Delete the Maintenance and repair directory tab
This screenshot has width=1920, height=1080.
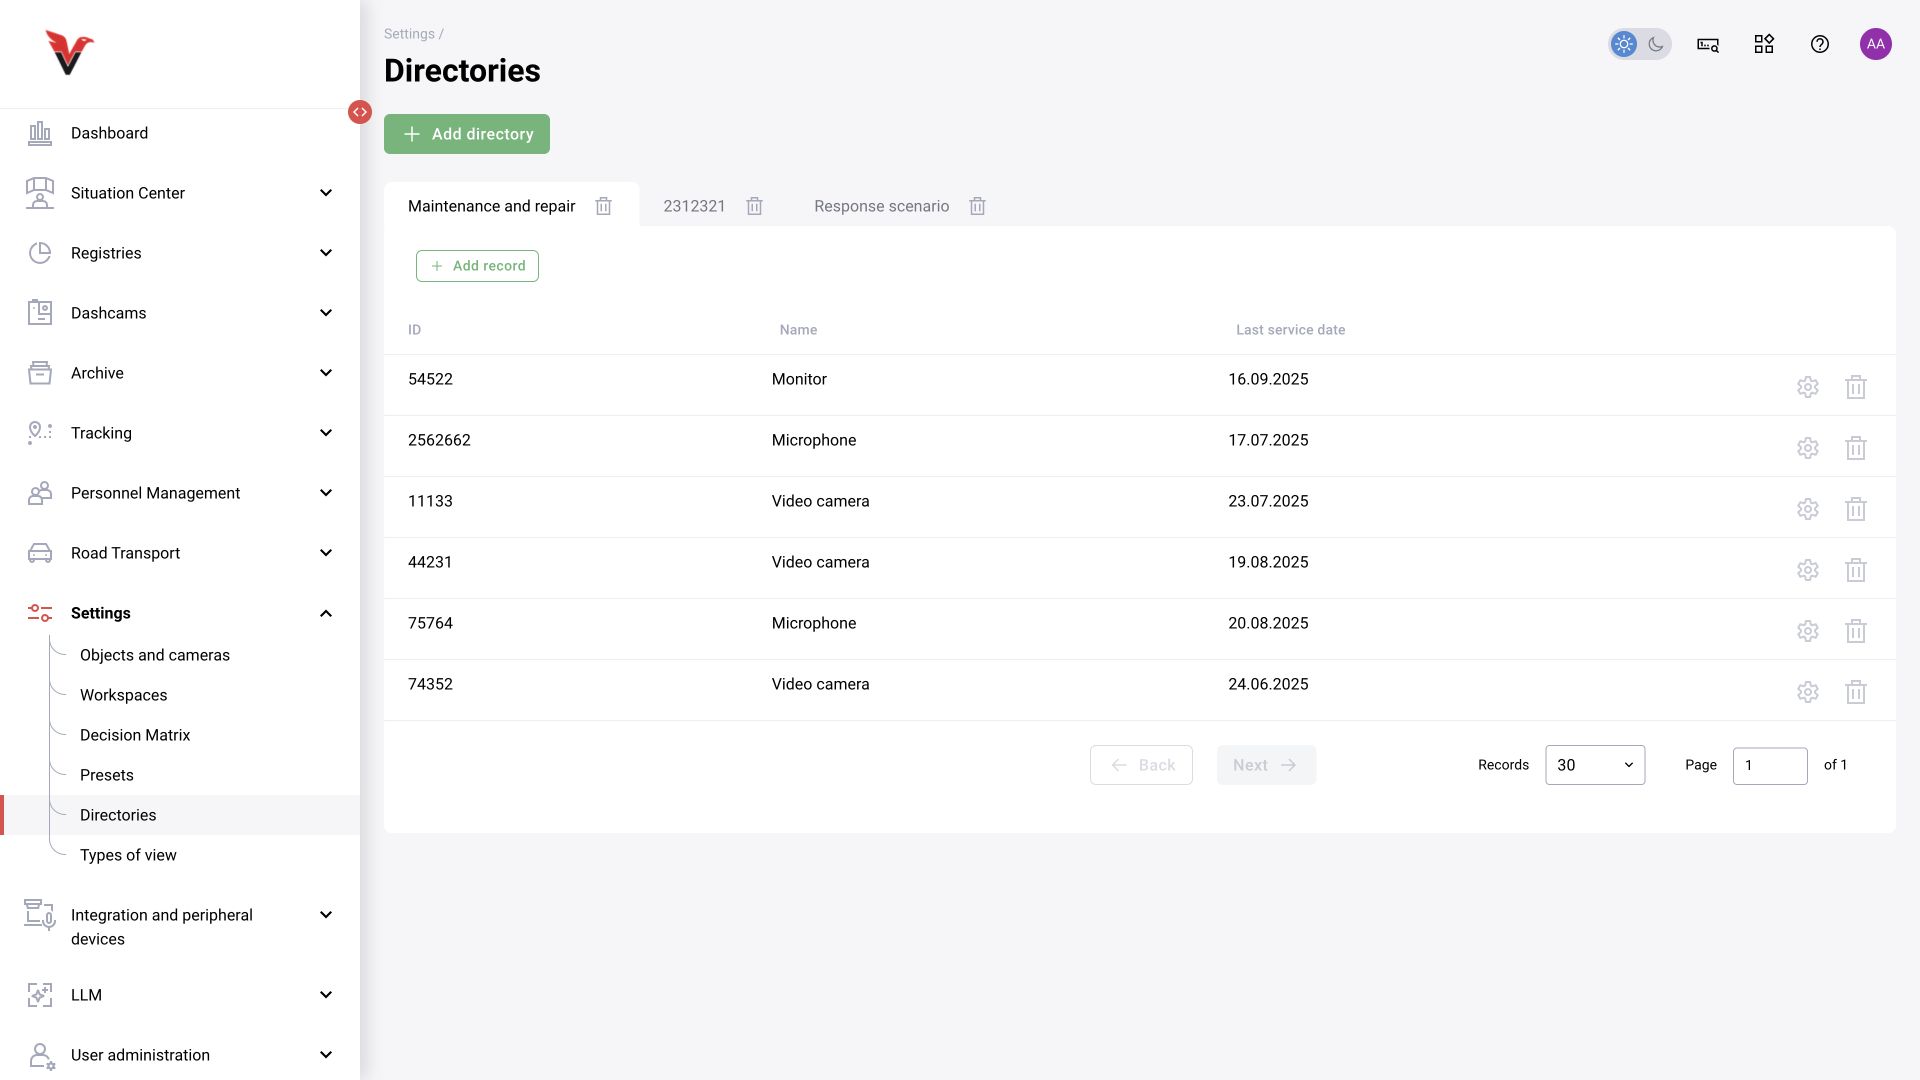point(603,206)
